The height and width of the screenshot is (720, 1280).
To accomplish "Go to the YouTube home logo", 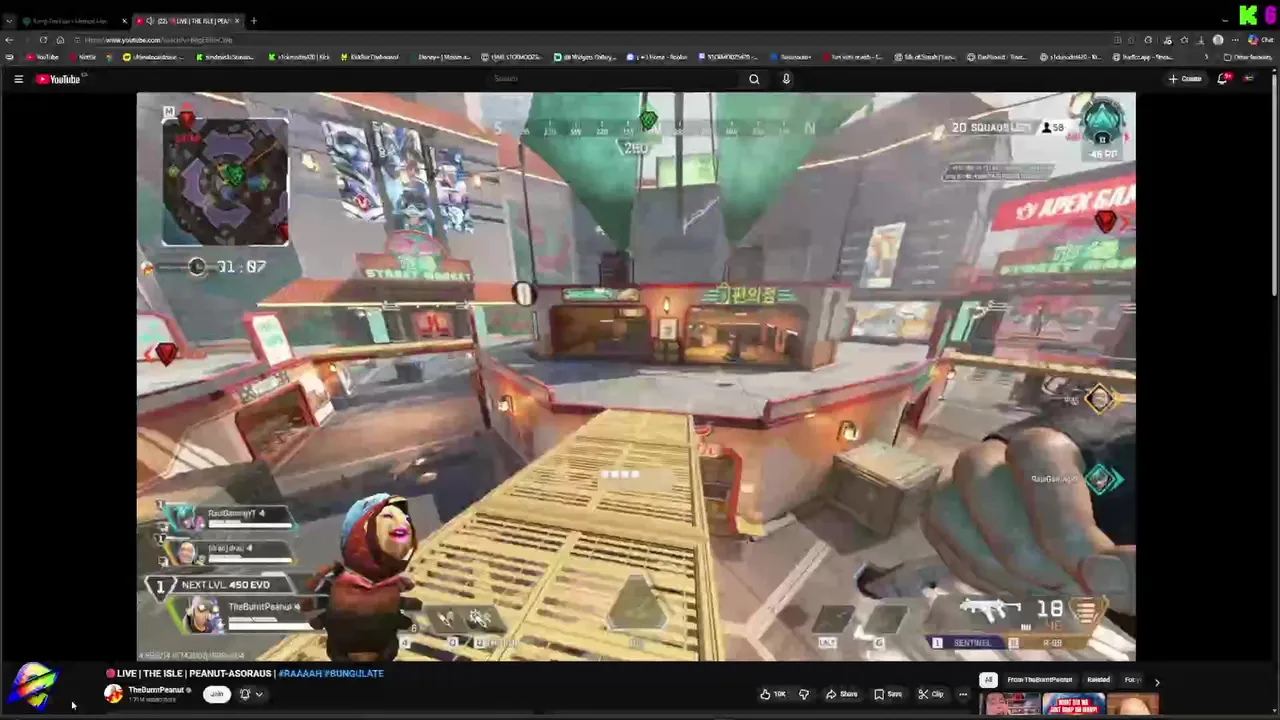I will 58,79.
